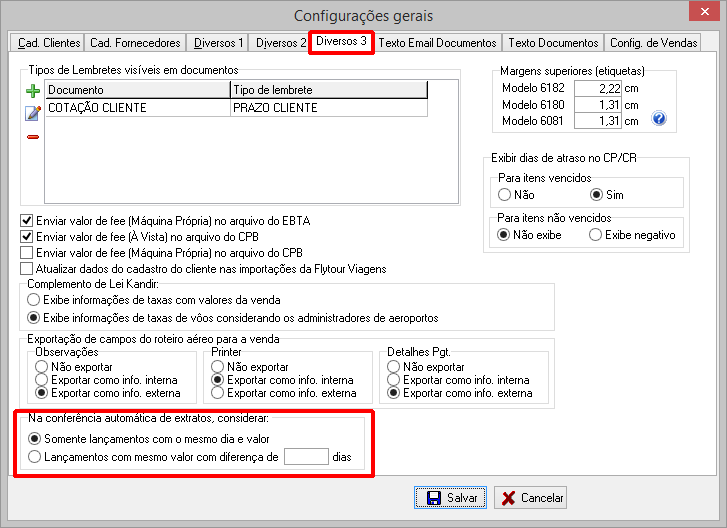Choose Exibe negativo option
The height and width of the screenshot is (528, 727).
pos(595,235)
